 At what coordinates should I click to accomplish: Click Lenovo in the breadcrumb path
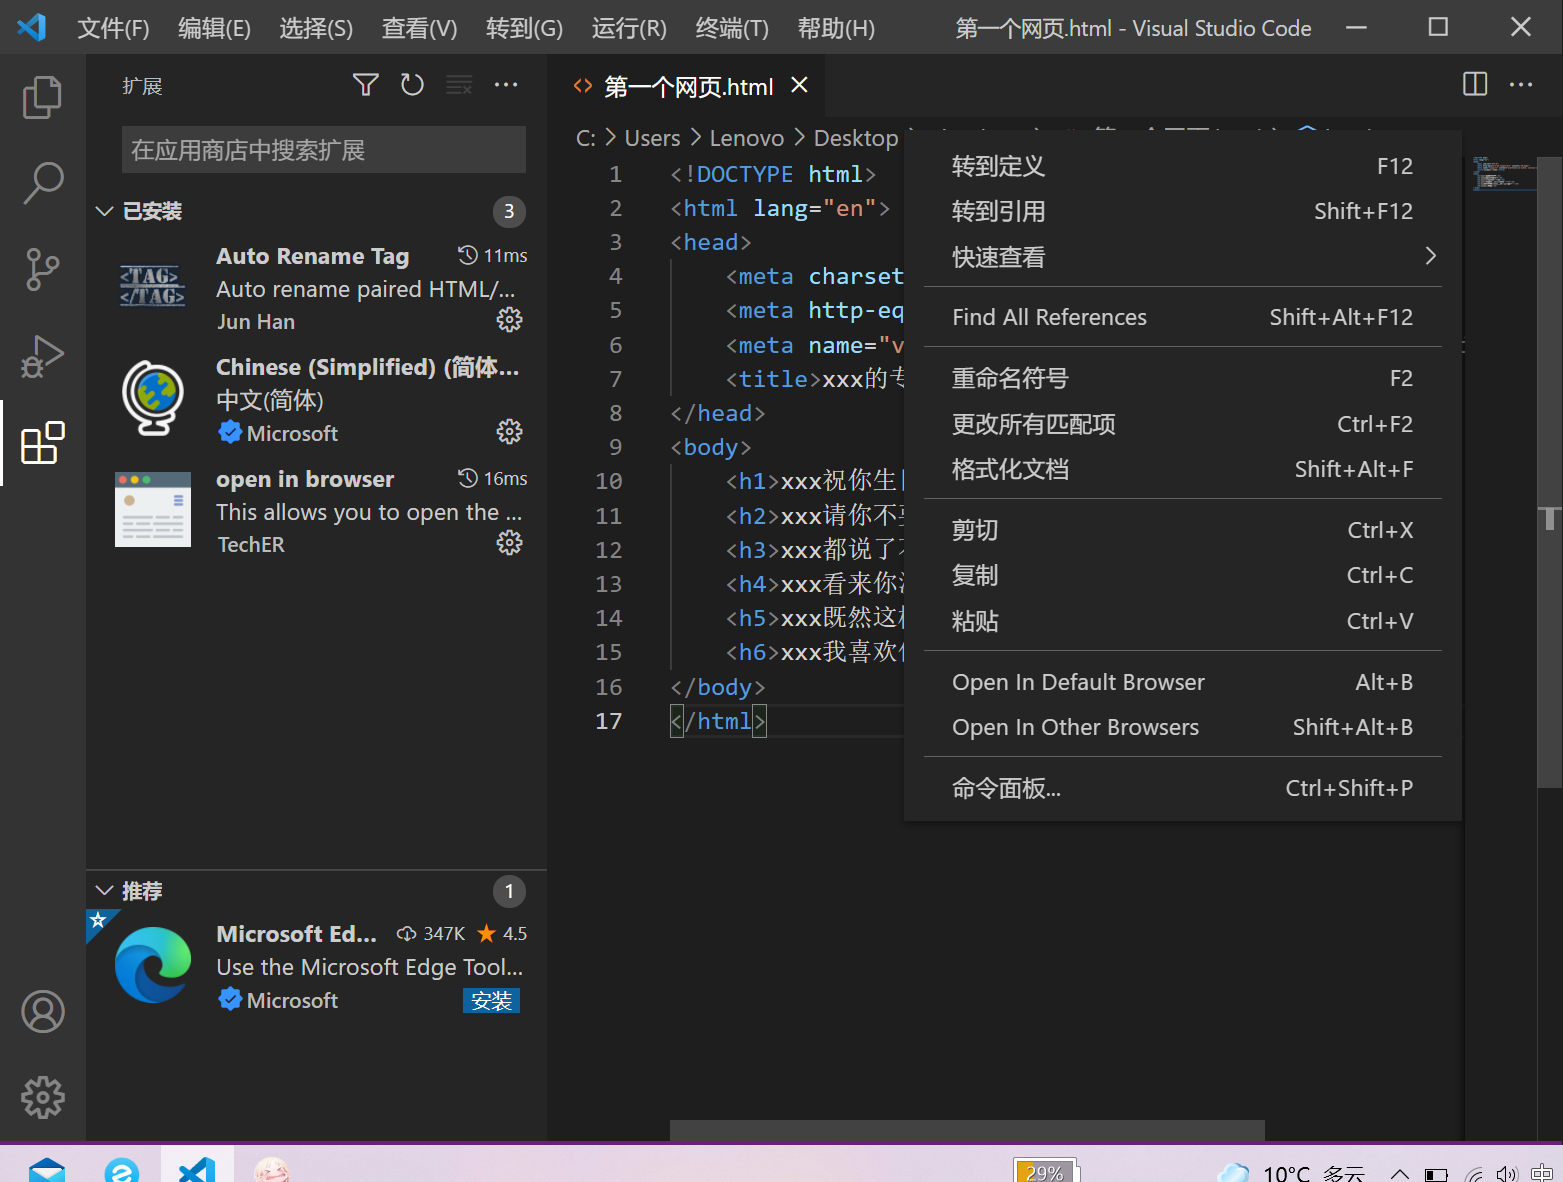(x=747, y=138)
